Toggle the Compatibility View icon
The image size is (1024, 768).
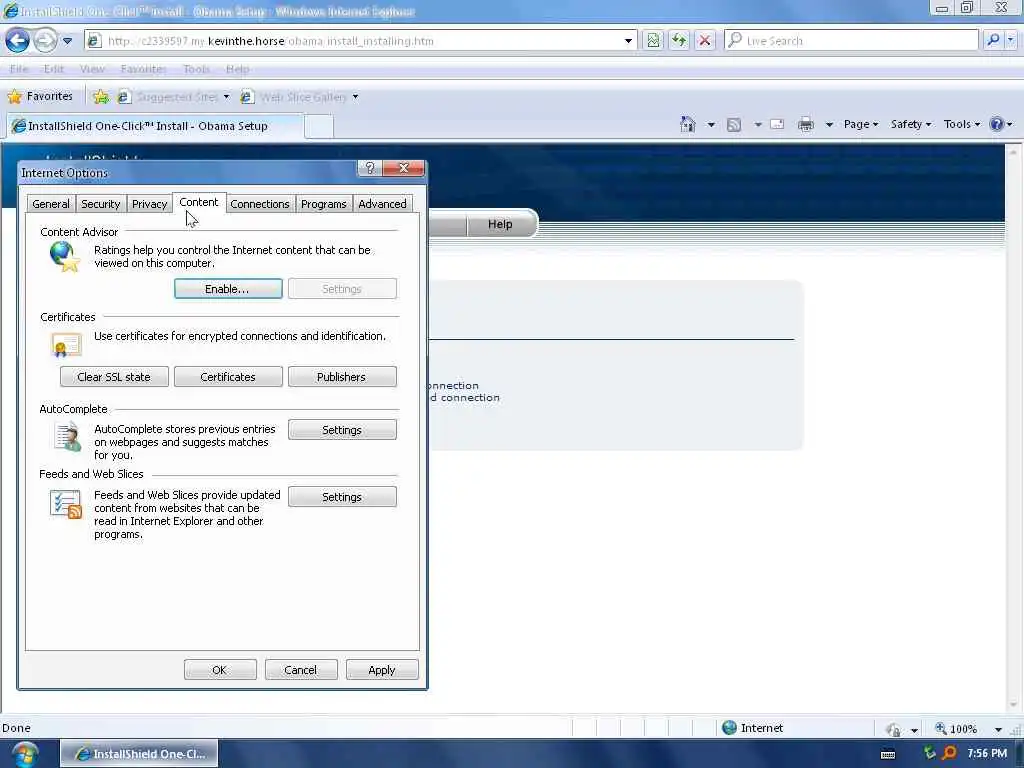pyautogui.click(x=653, y=40)
